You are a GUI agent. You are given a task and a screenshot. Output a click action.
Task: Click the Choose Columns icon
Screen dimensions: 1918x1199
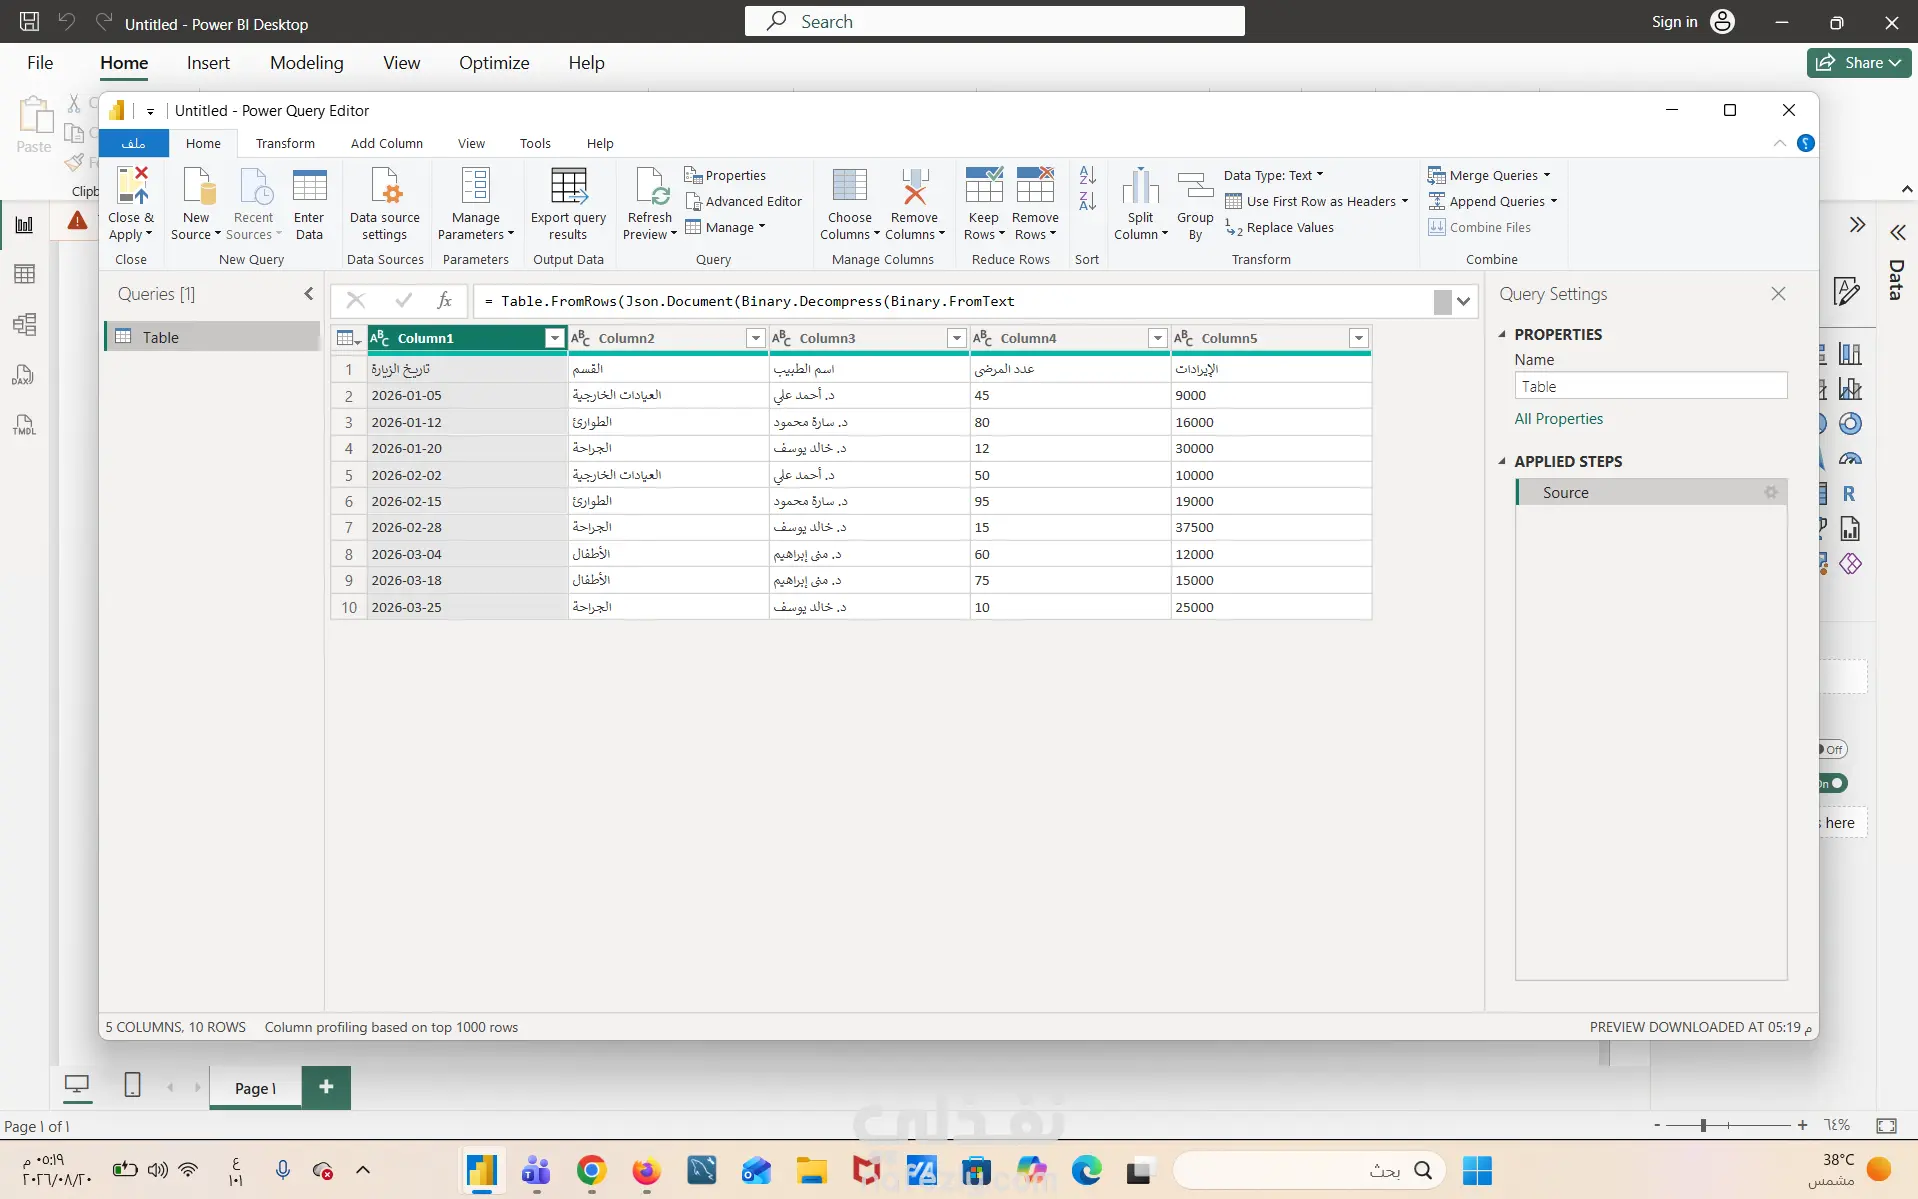point(850,186)
